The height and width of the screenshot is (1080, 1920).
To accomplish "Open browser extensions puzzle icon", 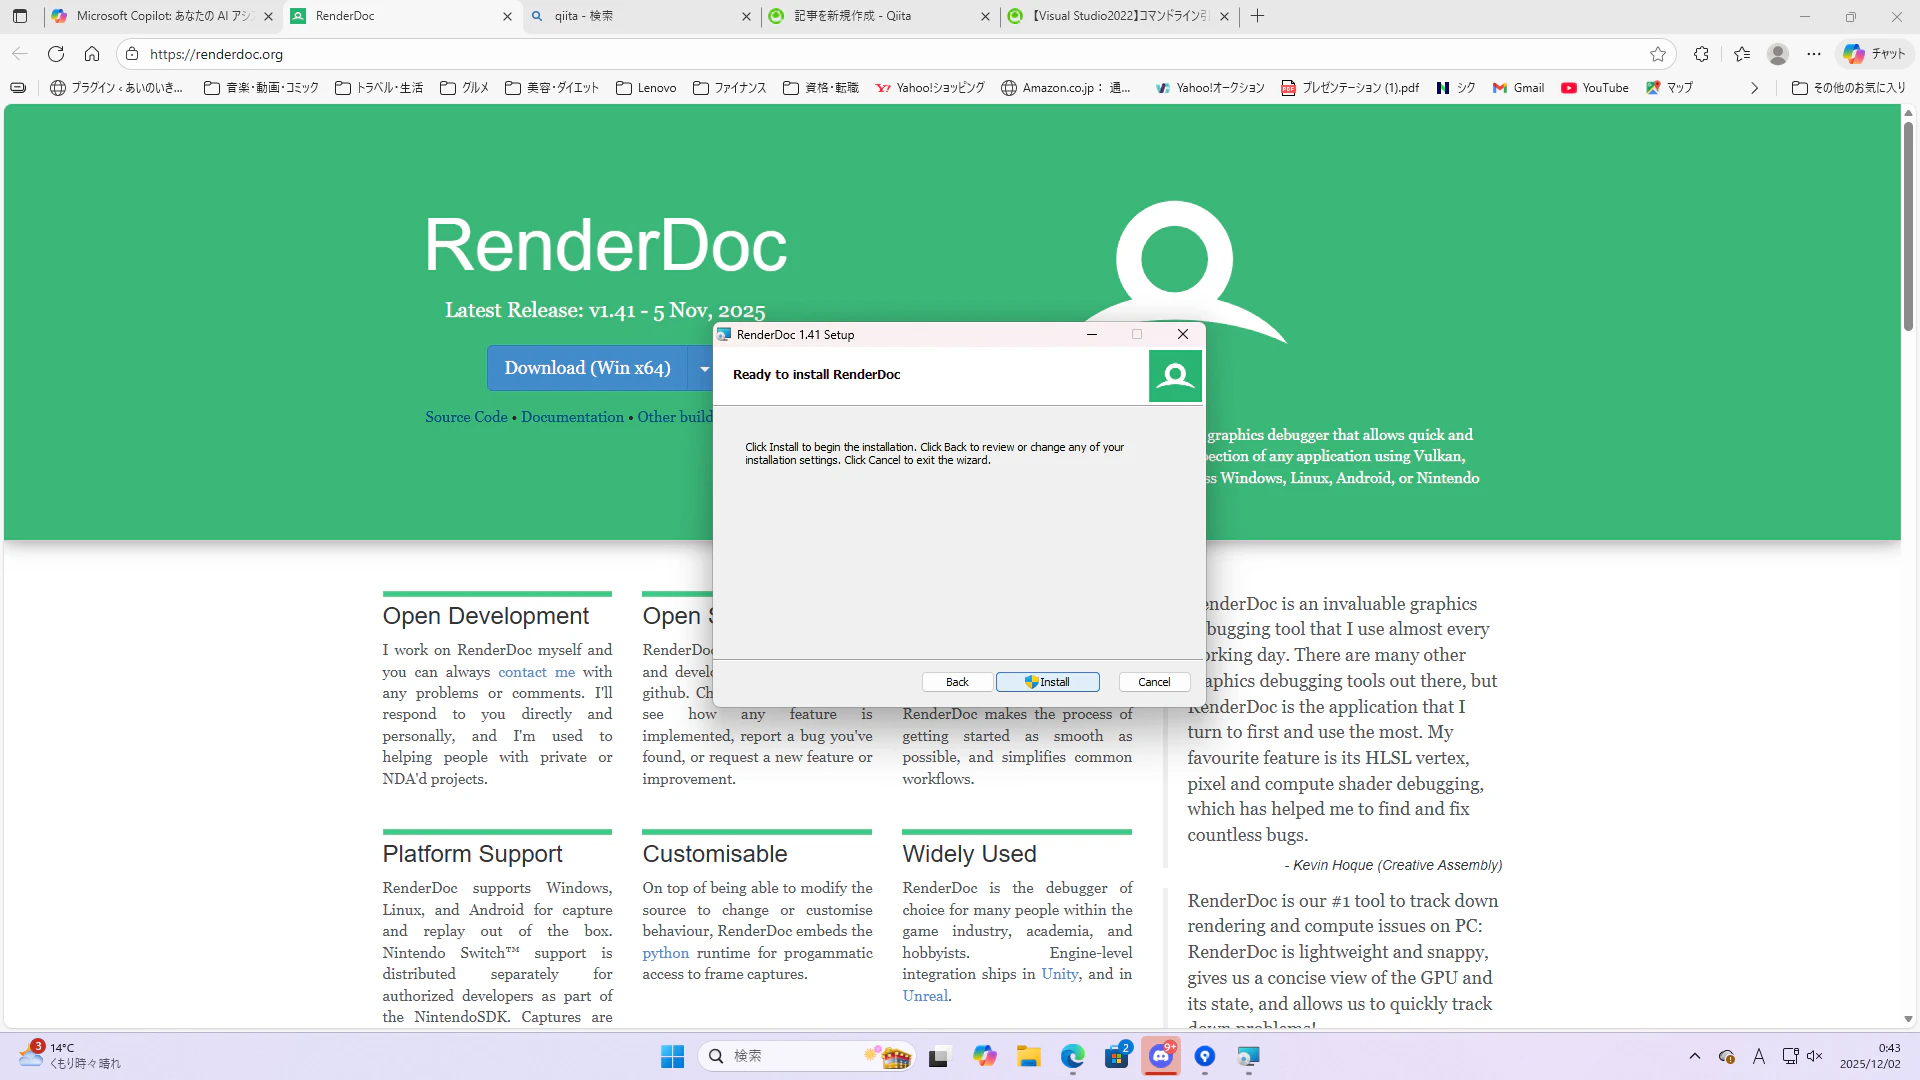I will point(1701,54).
